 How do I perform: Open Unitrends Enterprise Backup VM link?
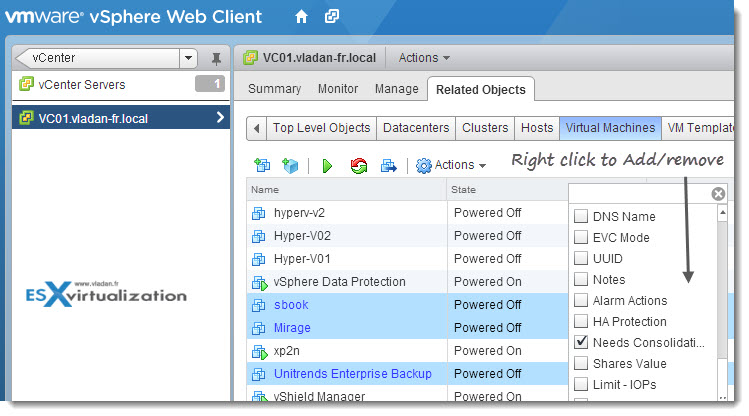click(353, 374)
